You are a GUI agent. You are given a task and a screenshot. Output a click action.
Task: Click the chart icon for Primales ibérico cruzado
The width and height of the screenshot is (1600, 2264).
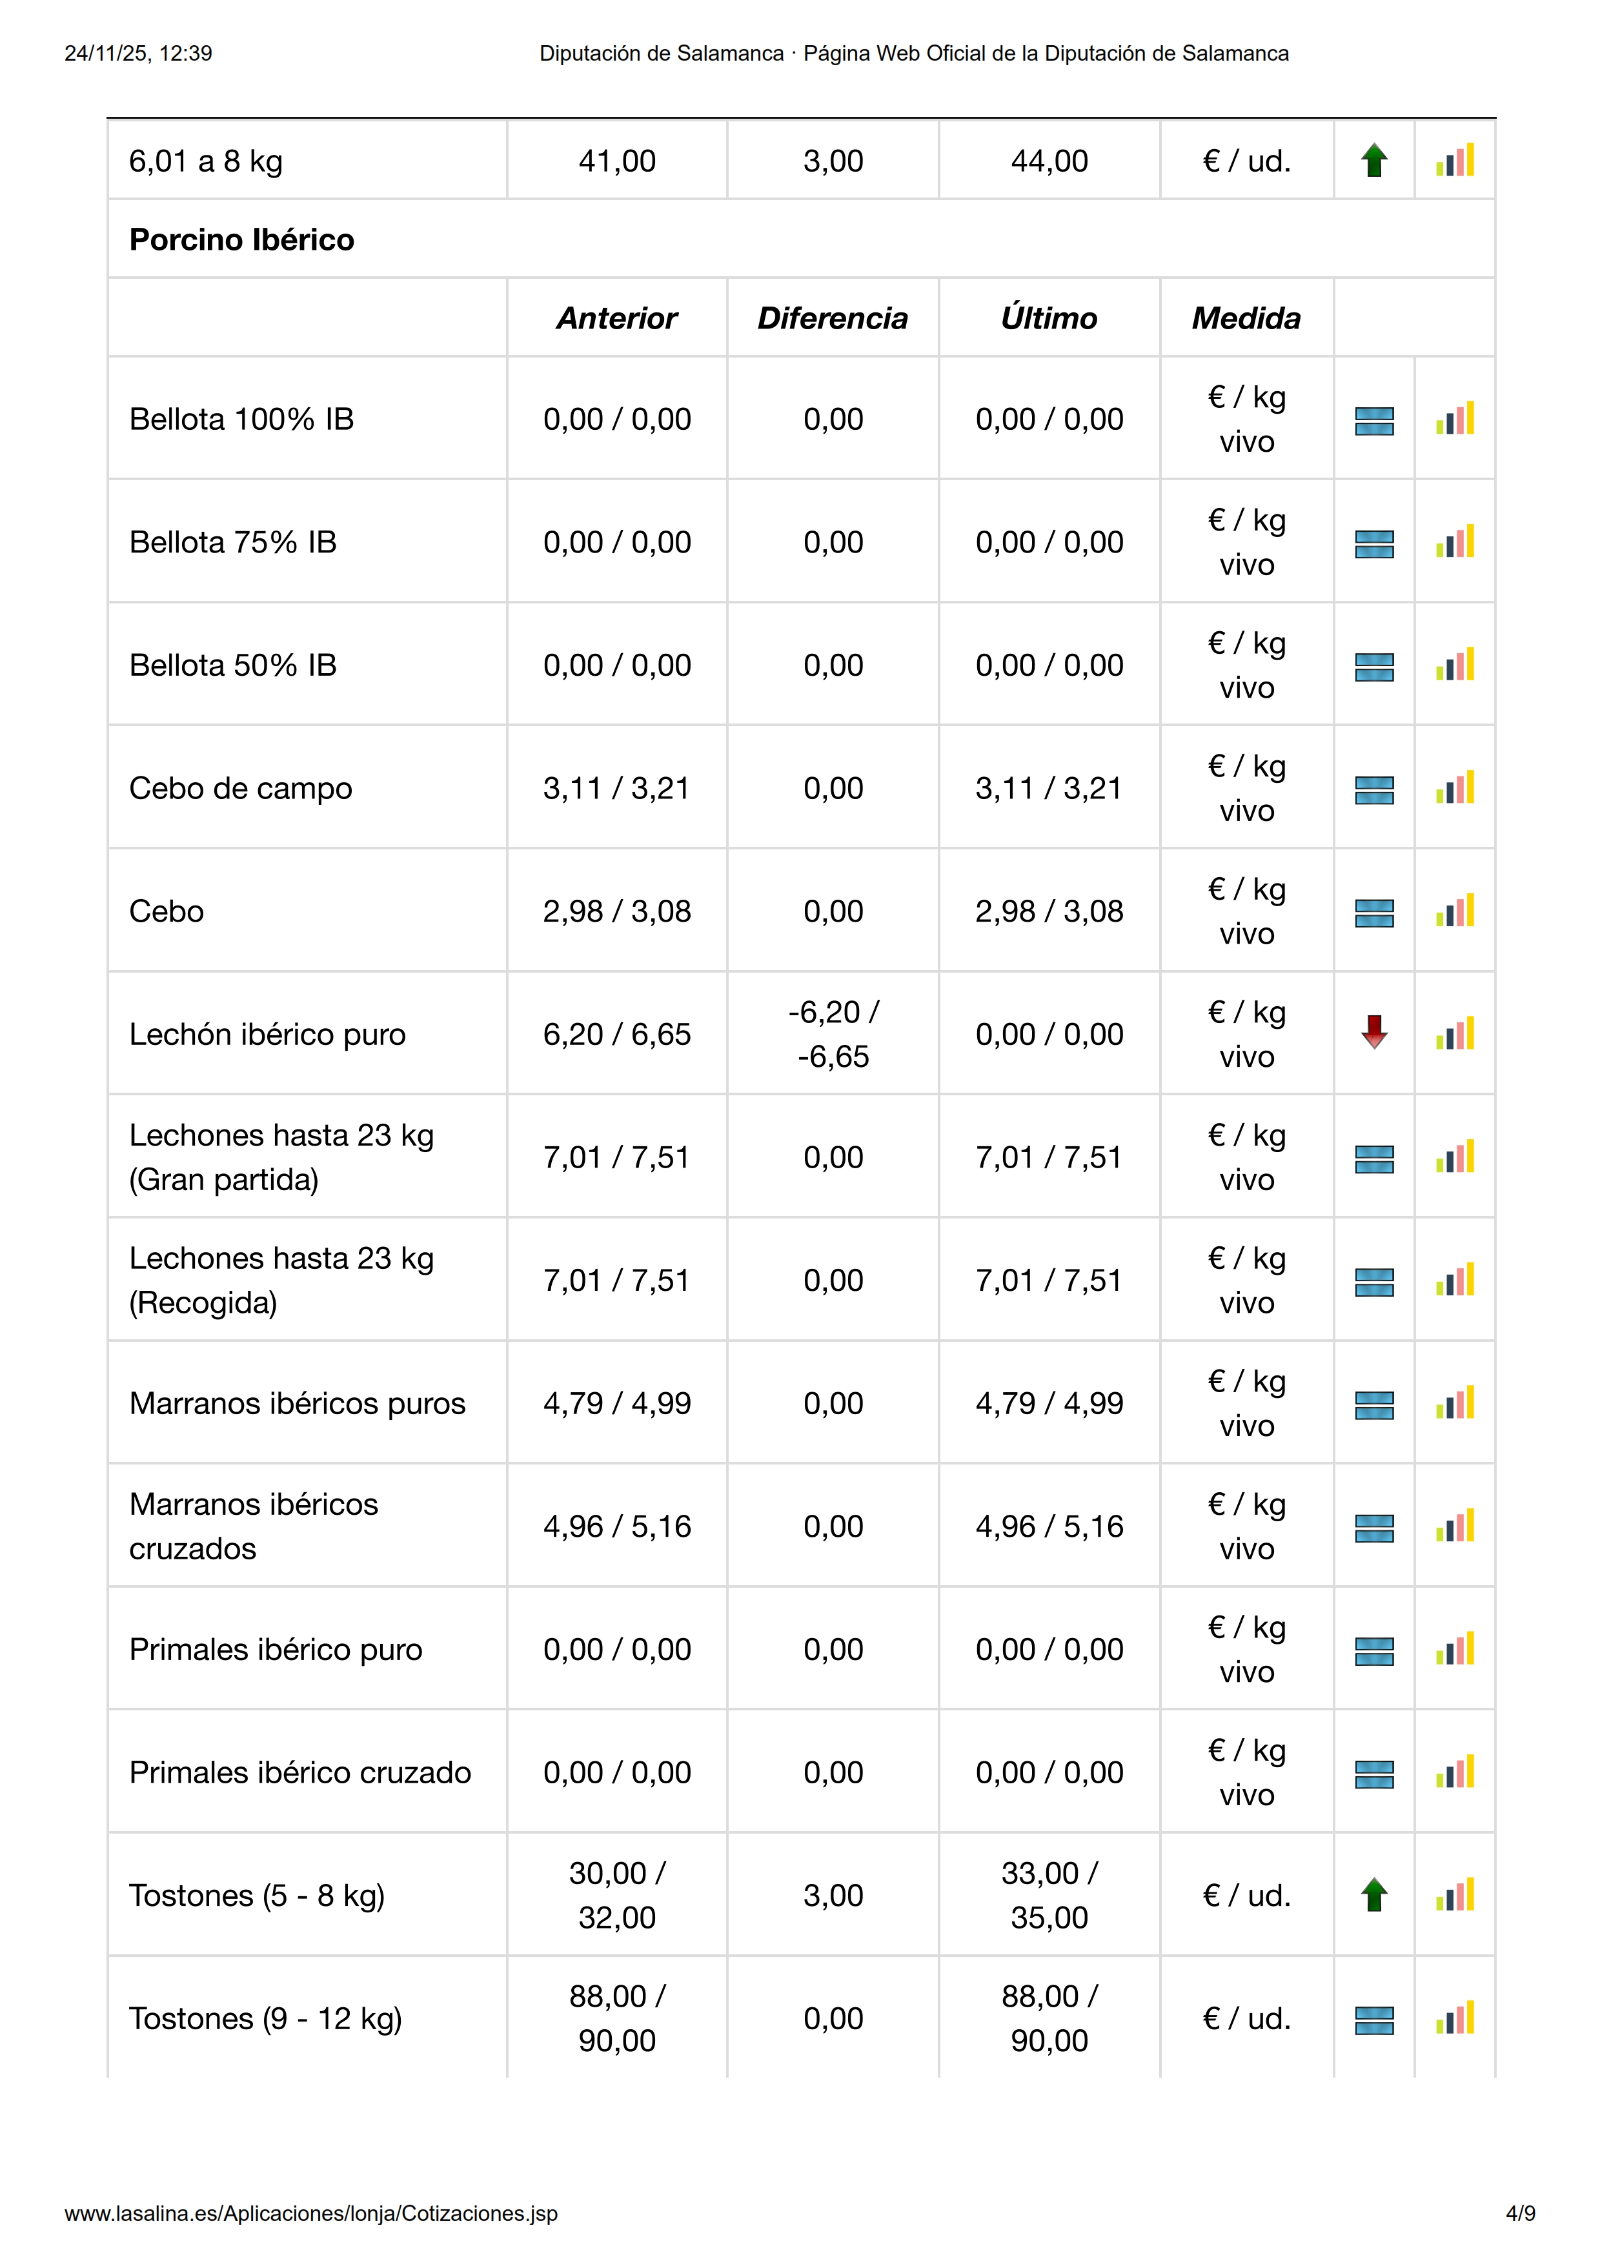(x=1455, y=1772)
